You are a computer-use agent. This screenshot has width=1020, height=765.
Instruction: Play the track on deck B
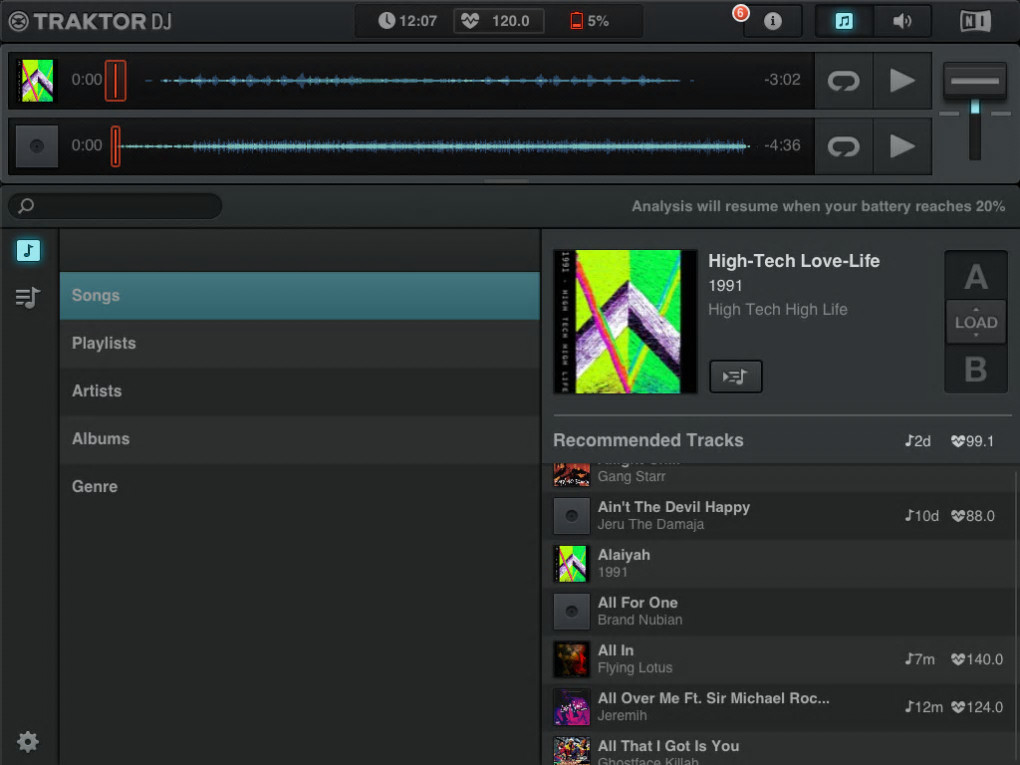click(902, 146)
